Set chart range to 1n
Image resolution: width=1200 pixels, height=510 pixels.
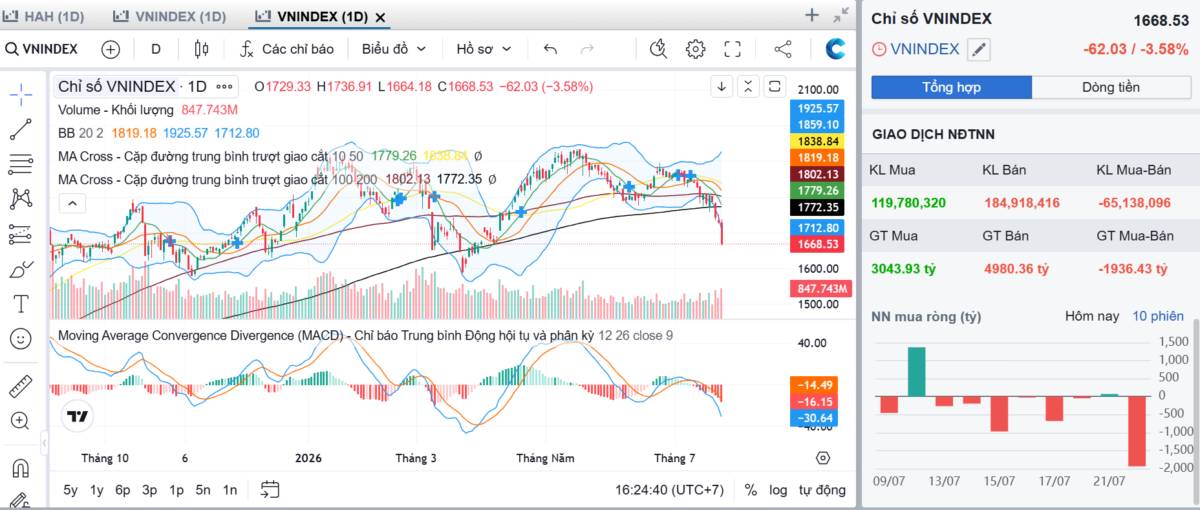(230, 490)
